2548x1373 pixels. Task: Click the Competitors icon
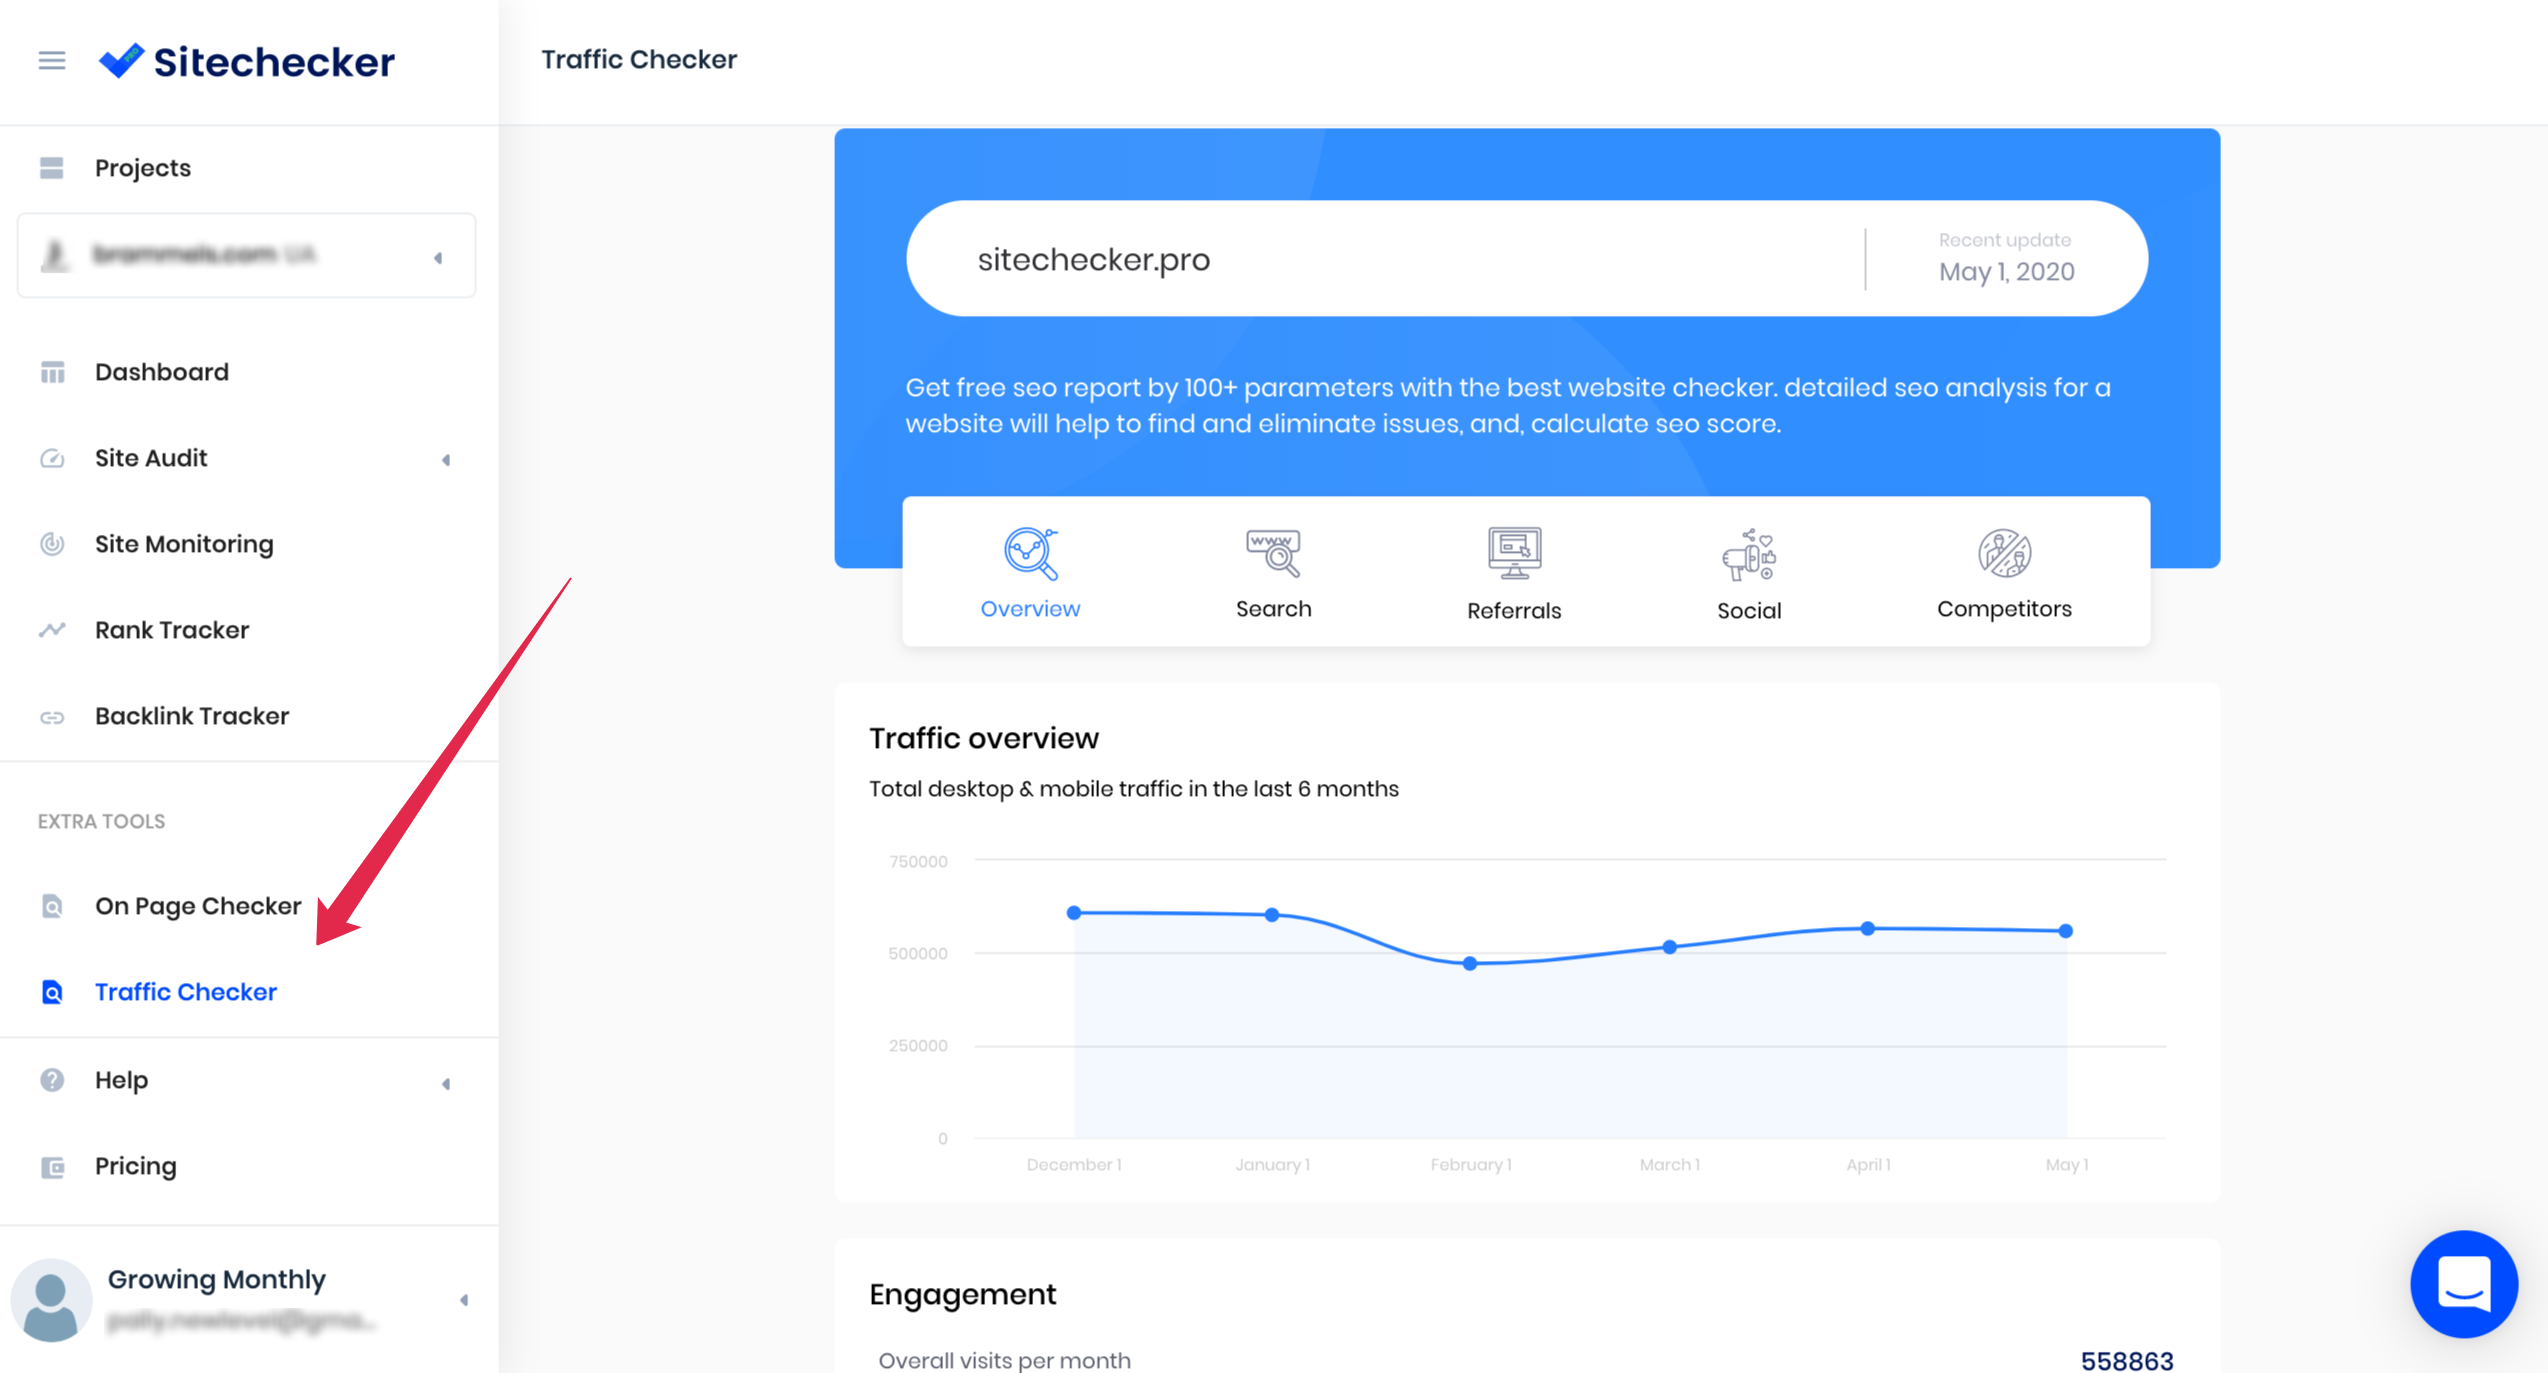coord(2004,554)
